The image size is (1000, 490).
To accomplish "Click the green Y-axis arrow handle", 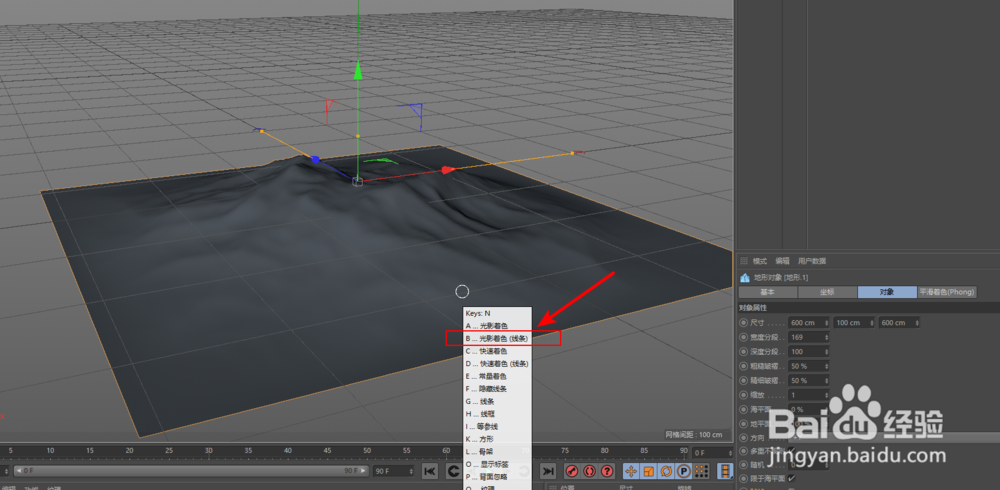I will [x=358, y=70].
